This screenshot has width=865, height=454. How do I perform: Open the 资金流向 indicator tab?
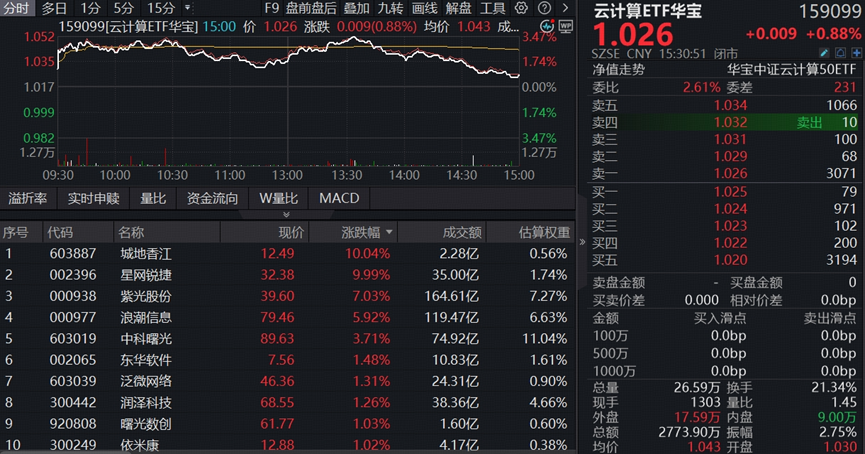212,199
